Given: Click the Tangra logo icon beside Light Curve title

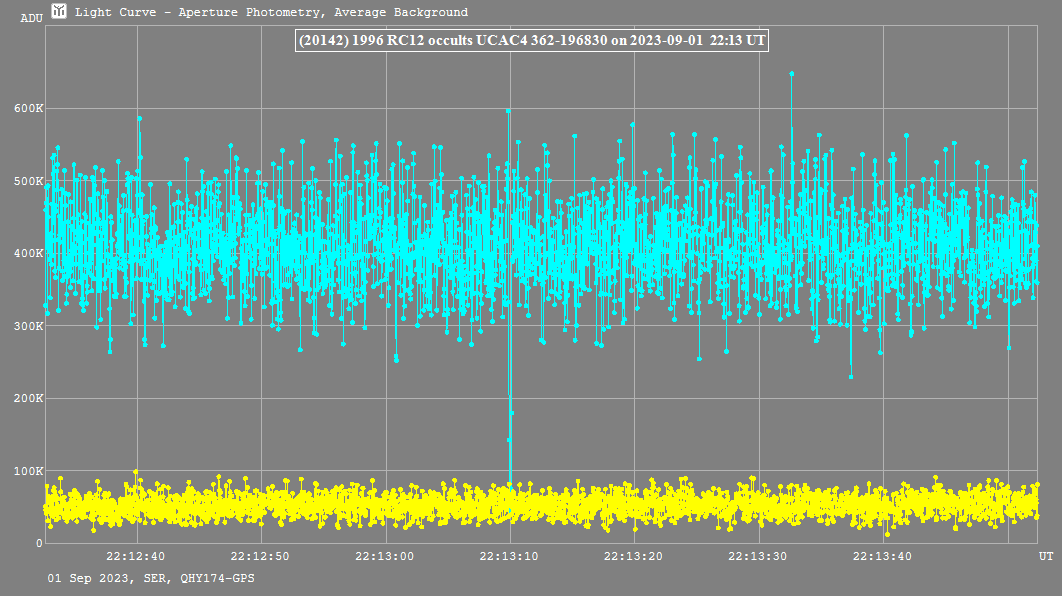Looking at the screenshot, I should point(60,12).
